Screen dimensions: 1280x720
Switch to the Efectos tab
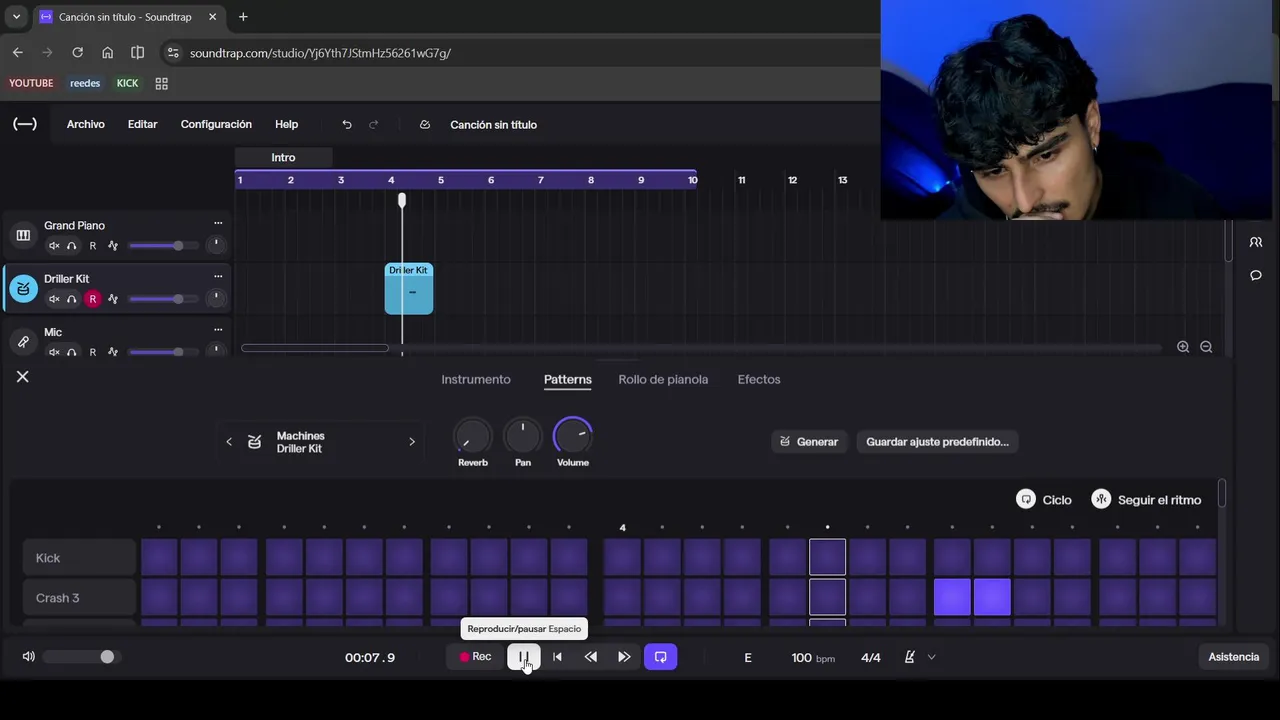click(x=759, y=379)
